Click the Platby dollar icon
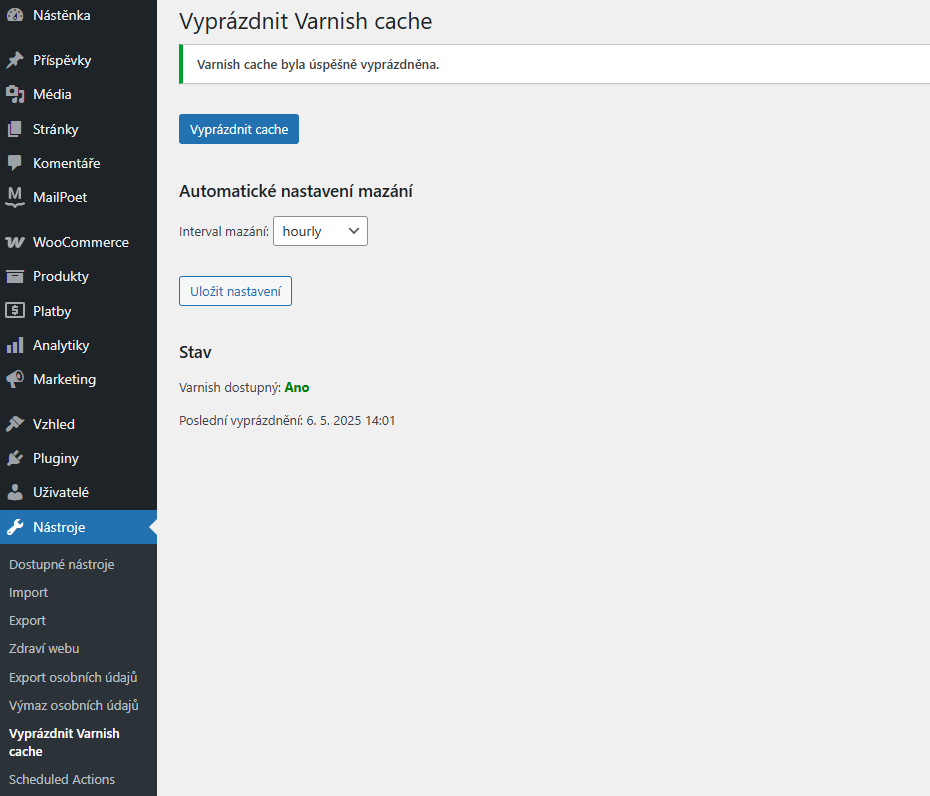The width and height of the screenshot is (930, 796). pyautogui.click(x=15, y=310)
